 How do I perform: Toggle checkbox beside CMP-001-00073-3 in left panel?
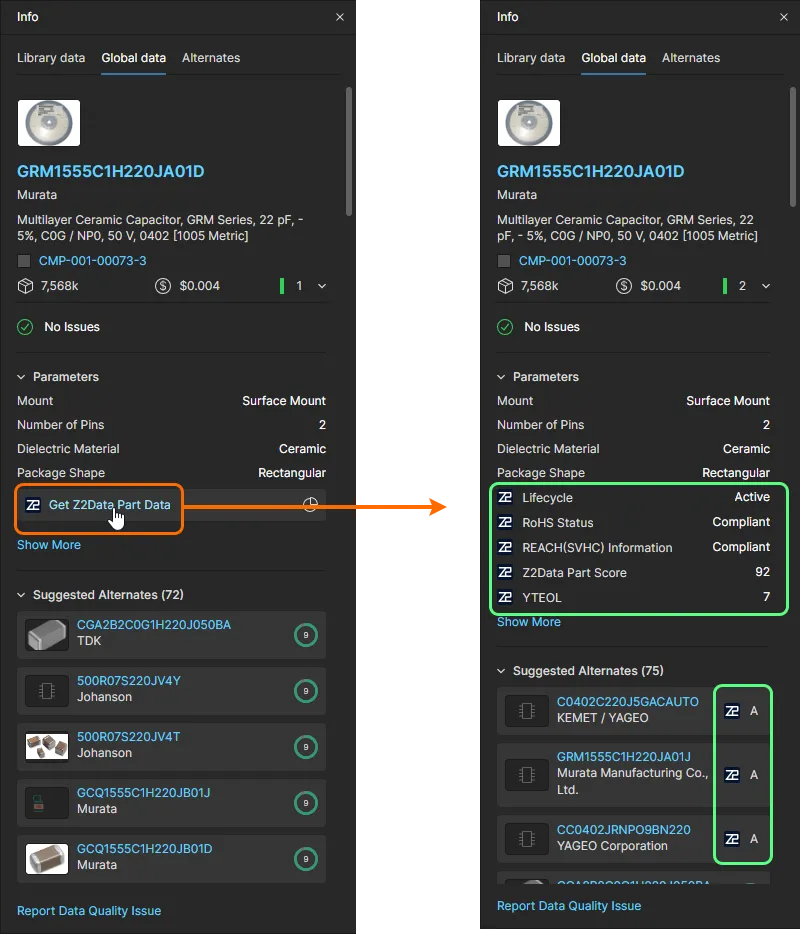[24, 261]
